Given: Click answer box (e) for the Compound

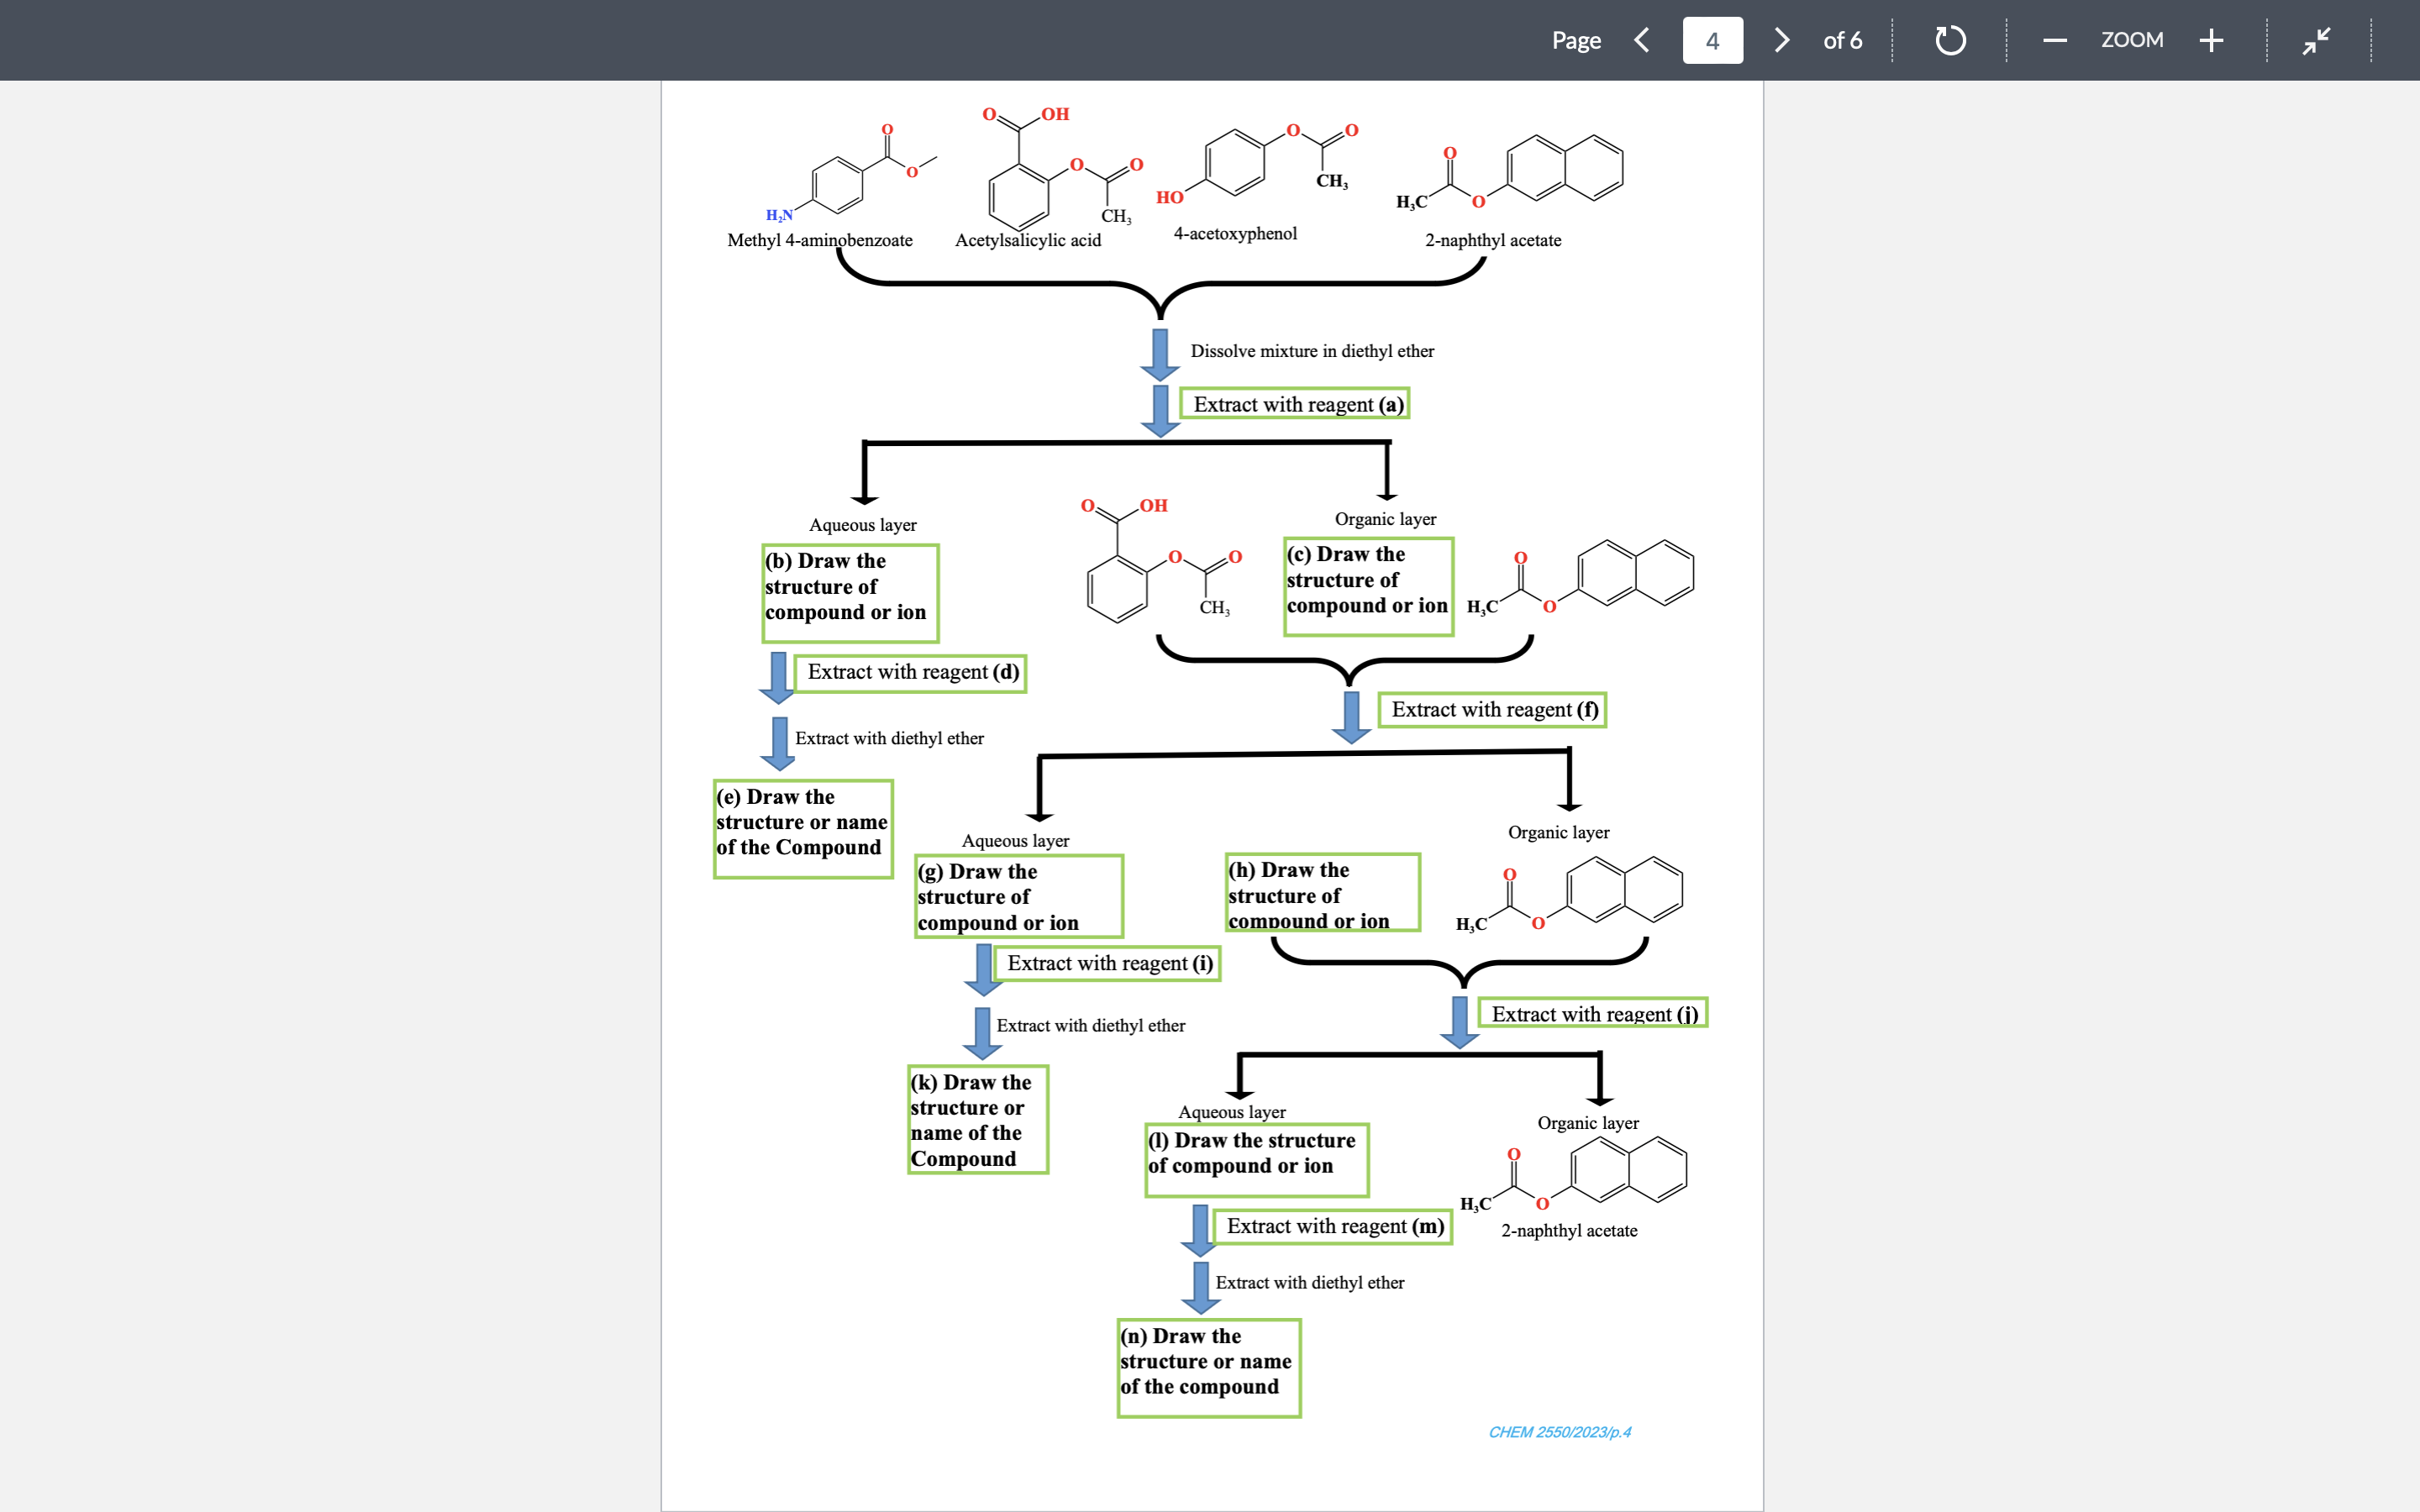Looking at the screenshot, I should click(x=802, y=829).
